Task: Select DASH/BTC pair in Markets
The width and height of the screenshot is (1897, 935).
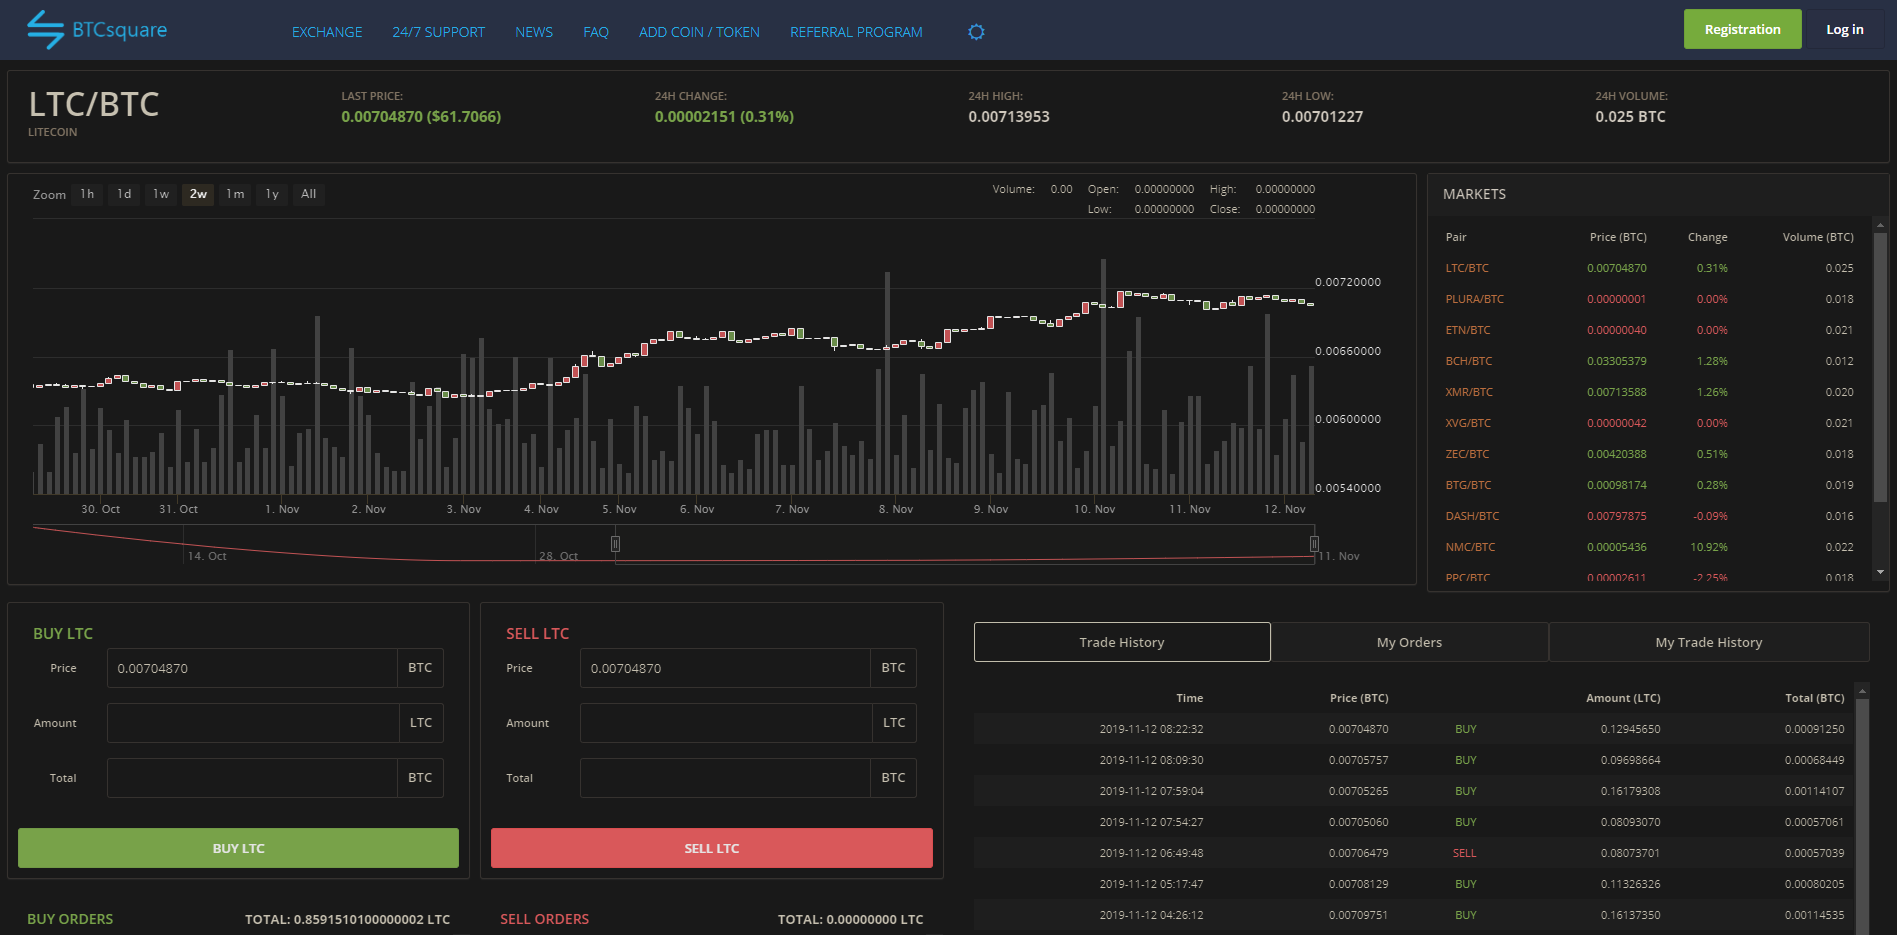Action: coord(1472,516)
